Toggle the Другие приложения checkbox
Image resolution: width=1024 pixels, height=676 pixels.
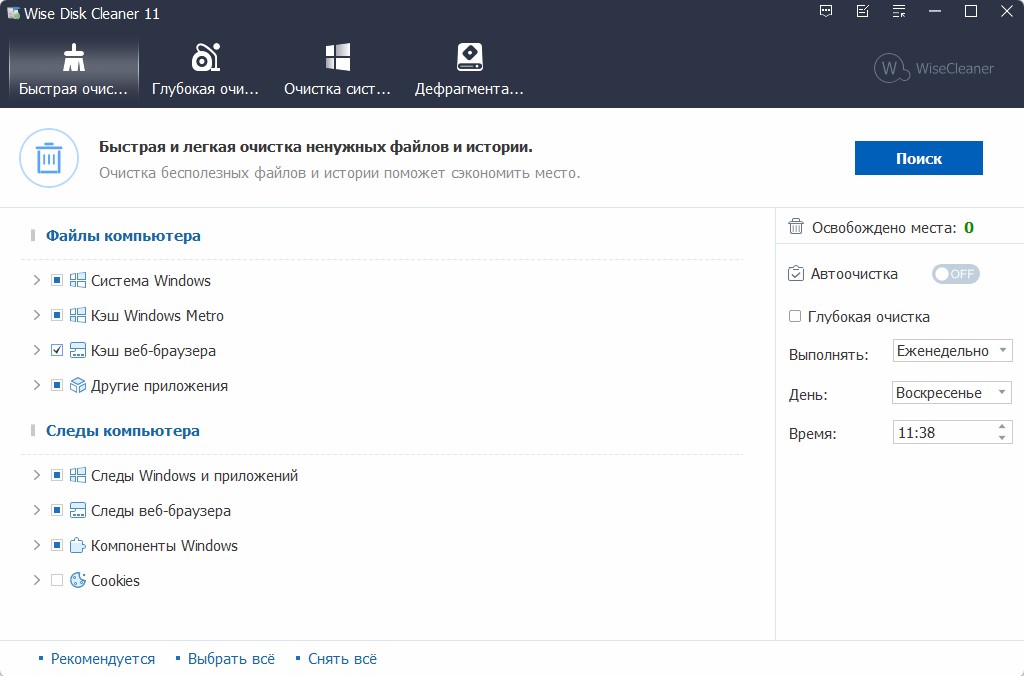click(57, 385)
